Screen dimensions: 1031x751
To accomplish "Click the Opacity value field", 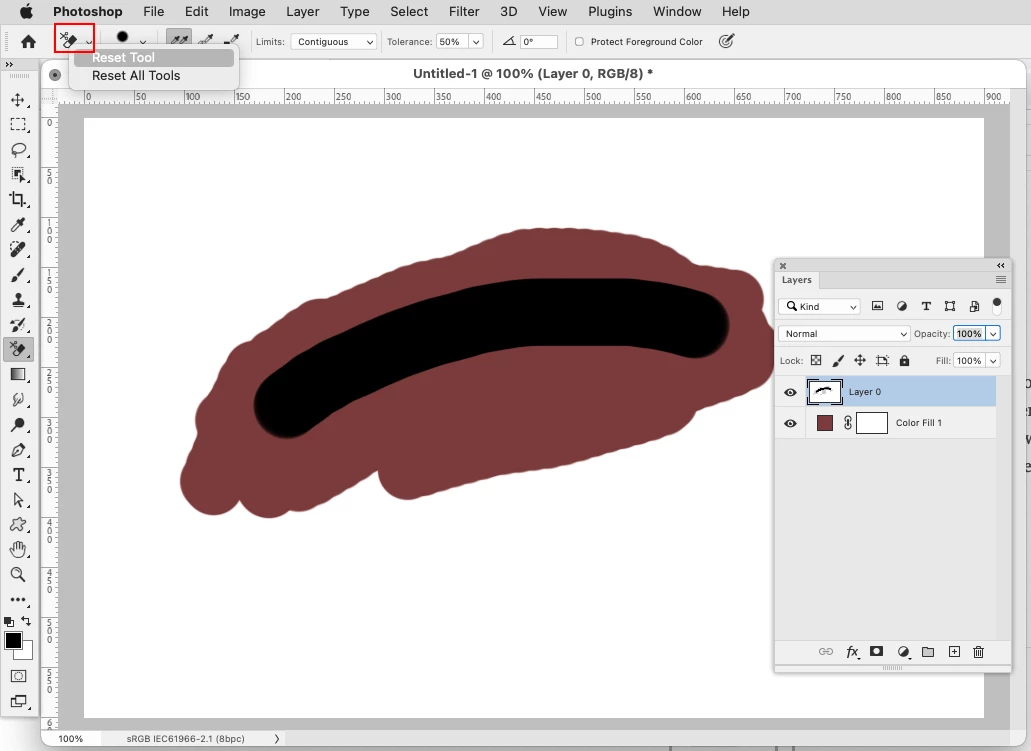I will coord(969,333).
